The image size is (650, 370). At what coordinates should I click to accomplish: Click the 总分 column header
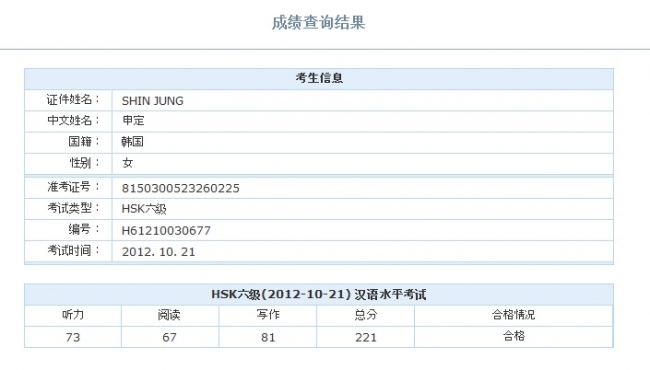(x=366, y=315)
